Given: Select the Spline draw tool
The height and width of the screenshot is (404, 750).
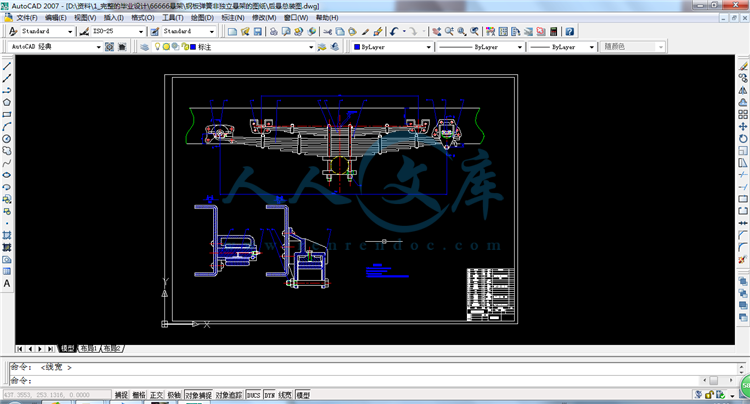Looking at the screenshot, I should coord(7,163).
